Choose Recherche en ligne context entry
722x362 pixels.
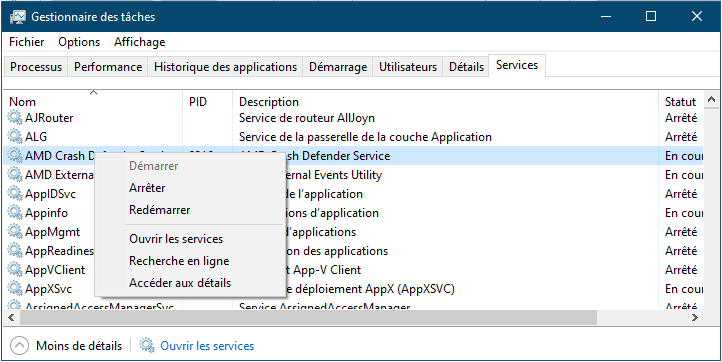click(189, 261)
